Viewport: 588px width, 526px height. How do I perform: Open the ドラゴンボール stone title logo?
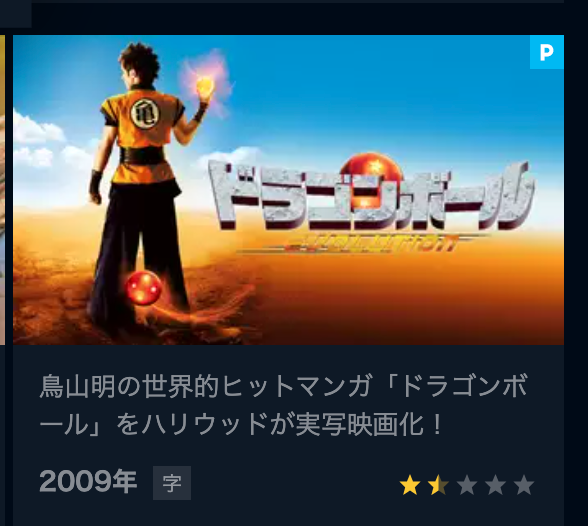coord(371,195)
